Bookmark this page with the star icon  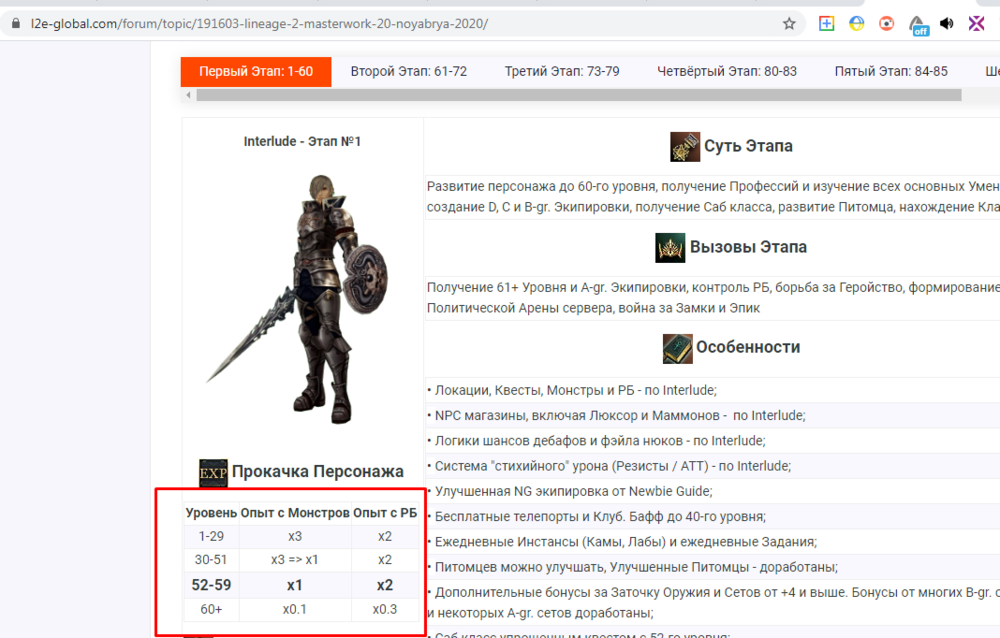[x=789, y=23]
